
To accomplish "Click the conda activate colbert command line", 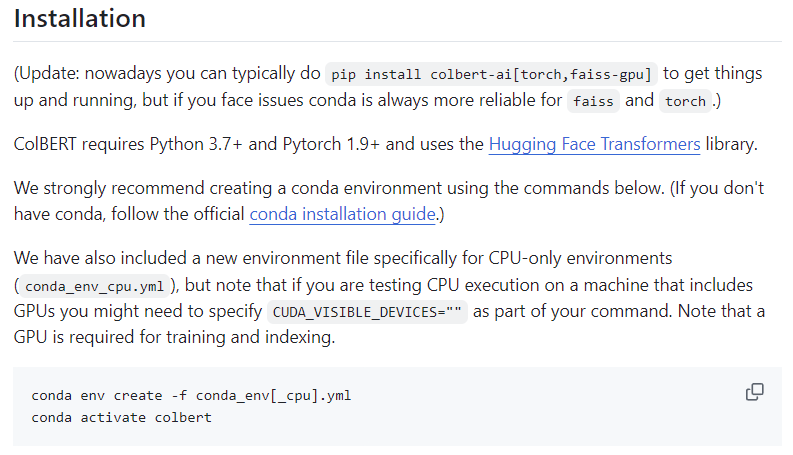I will click(x=121, y=417).
